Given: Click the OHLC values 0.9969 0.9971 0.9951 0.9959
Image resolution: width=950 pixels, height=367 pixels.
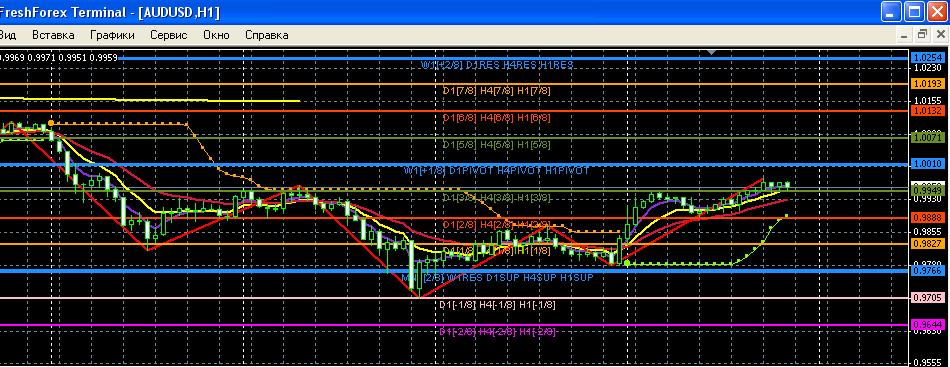Looking at the screenshot, I should point(58,58).
